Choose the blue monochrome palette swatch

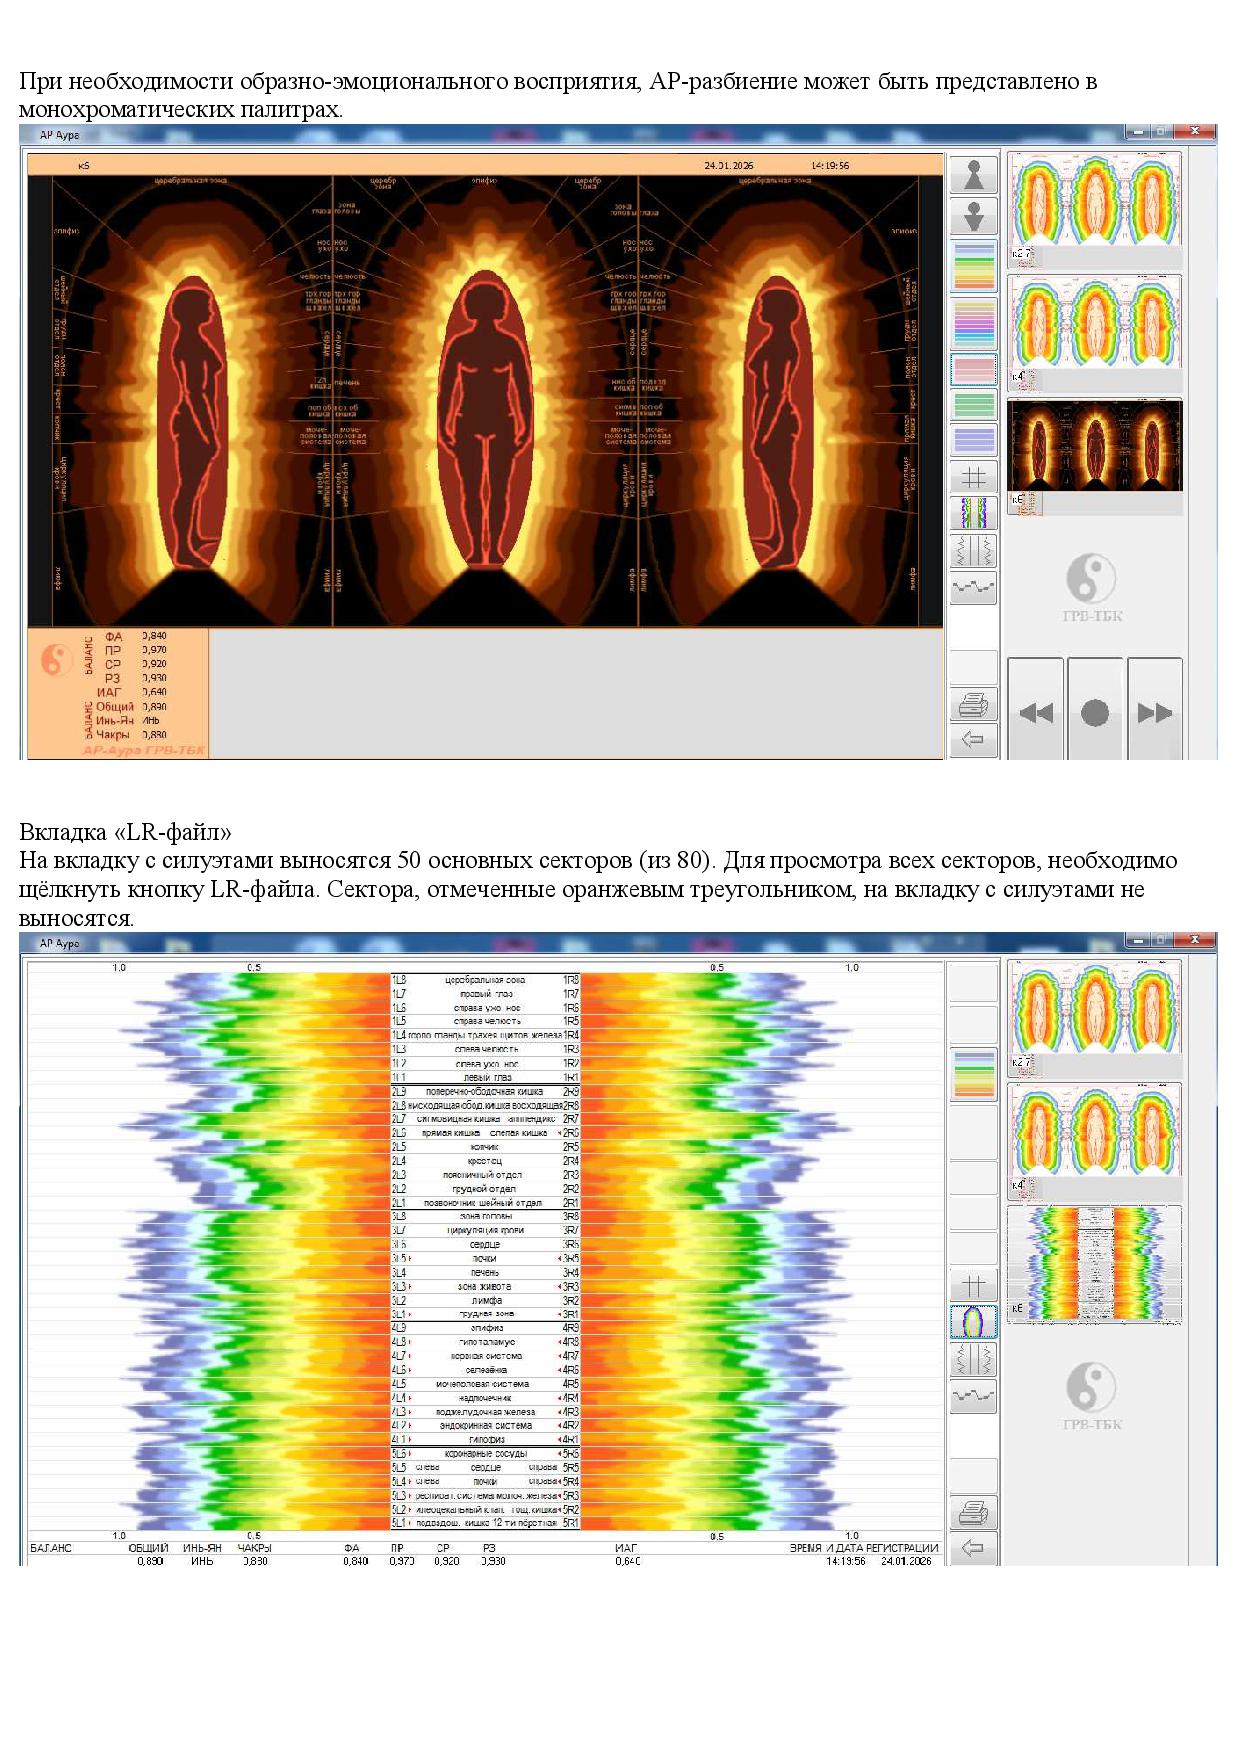(x=973, y=439)
